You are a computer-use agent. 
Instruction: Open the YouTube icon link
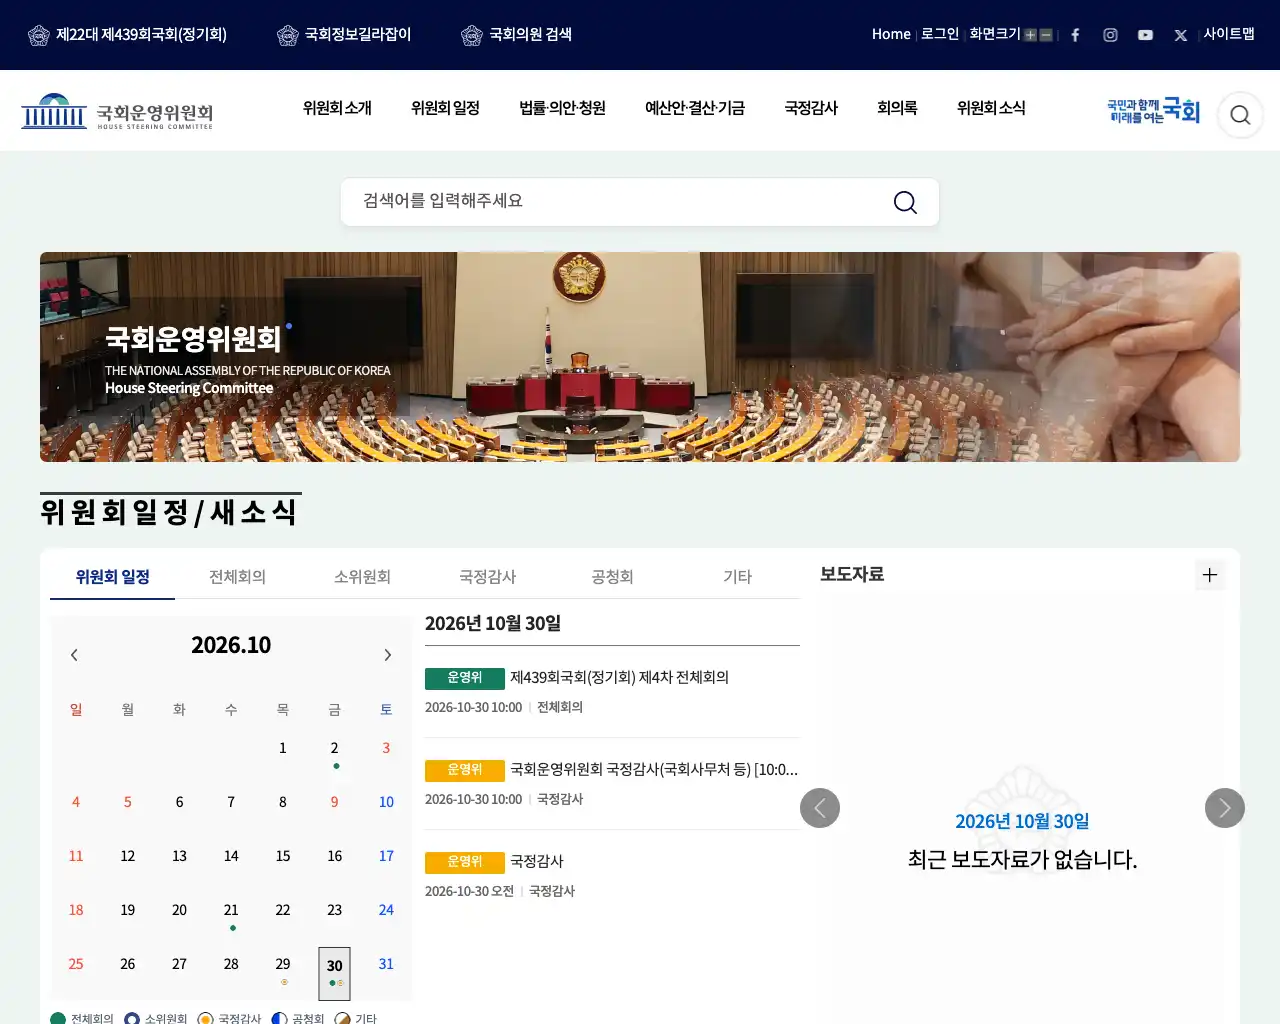tap(1145, 35)
